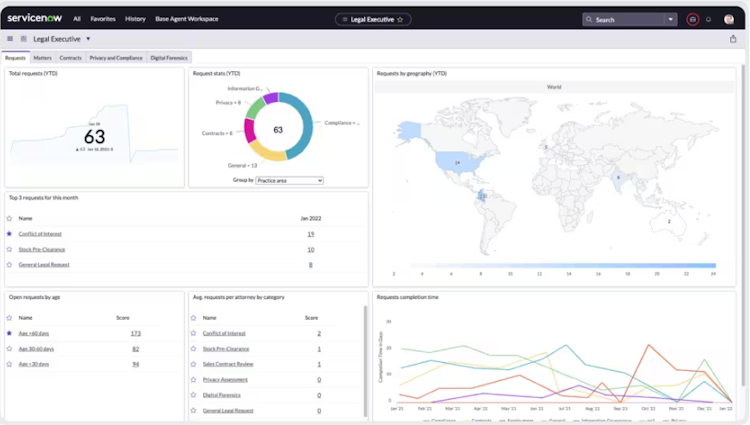
Task: Switch to the Contracts tab
Action: pos(70,58)
